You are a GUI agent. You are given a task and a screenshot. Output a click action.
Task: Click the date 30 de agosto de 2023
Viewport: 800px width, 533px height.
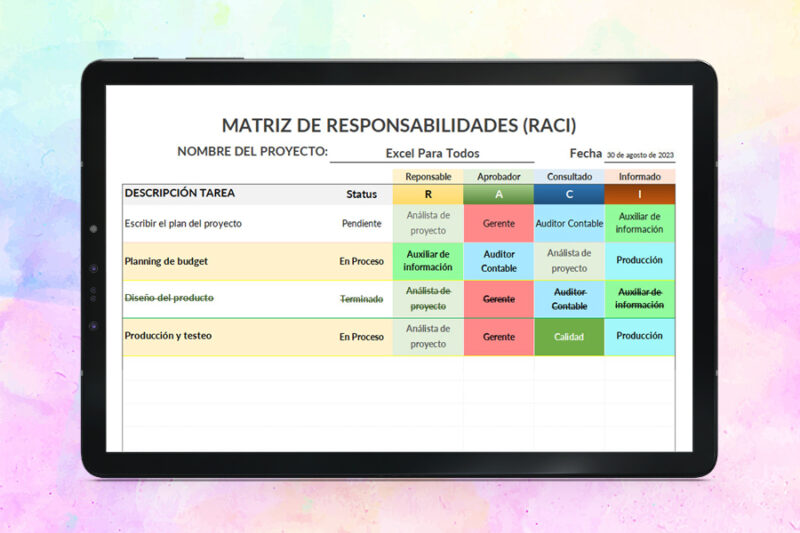[640, 155]
